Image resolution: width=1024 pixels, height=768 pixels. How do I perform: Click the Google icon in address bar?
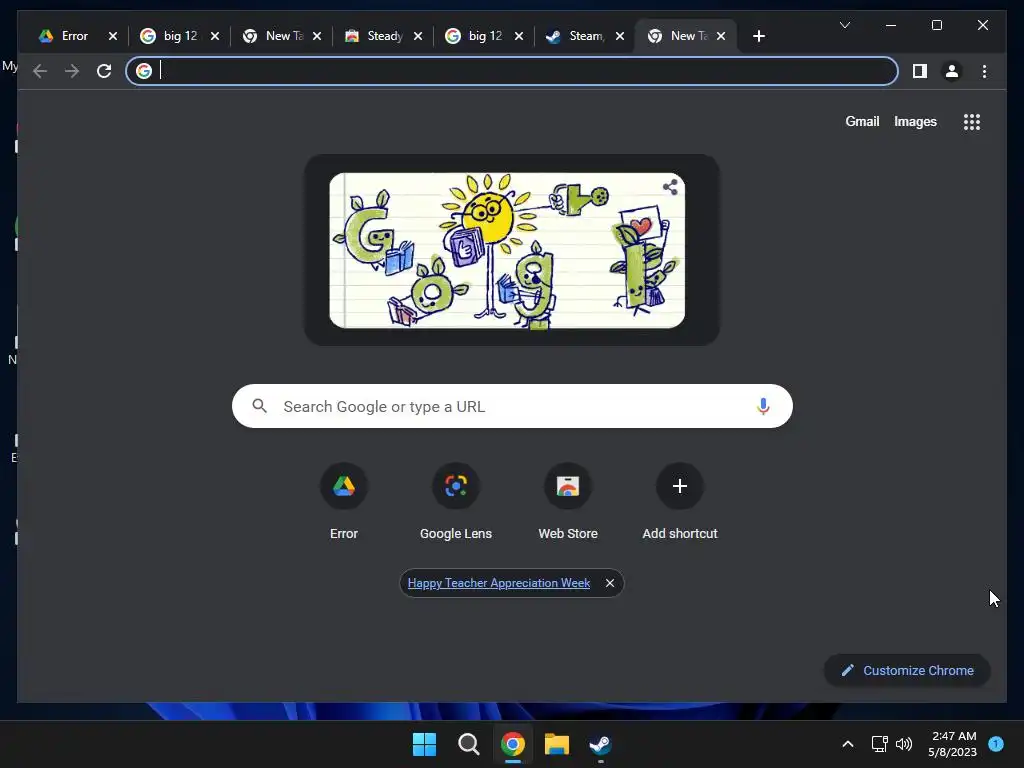(144, 71)
